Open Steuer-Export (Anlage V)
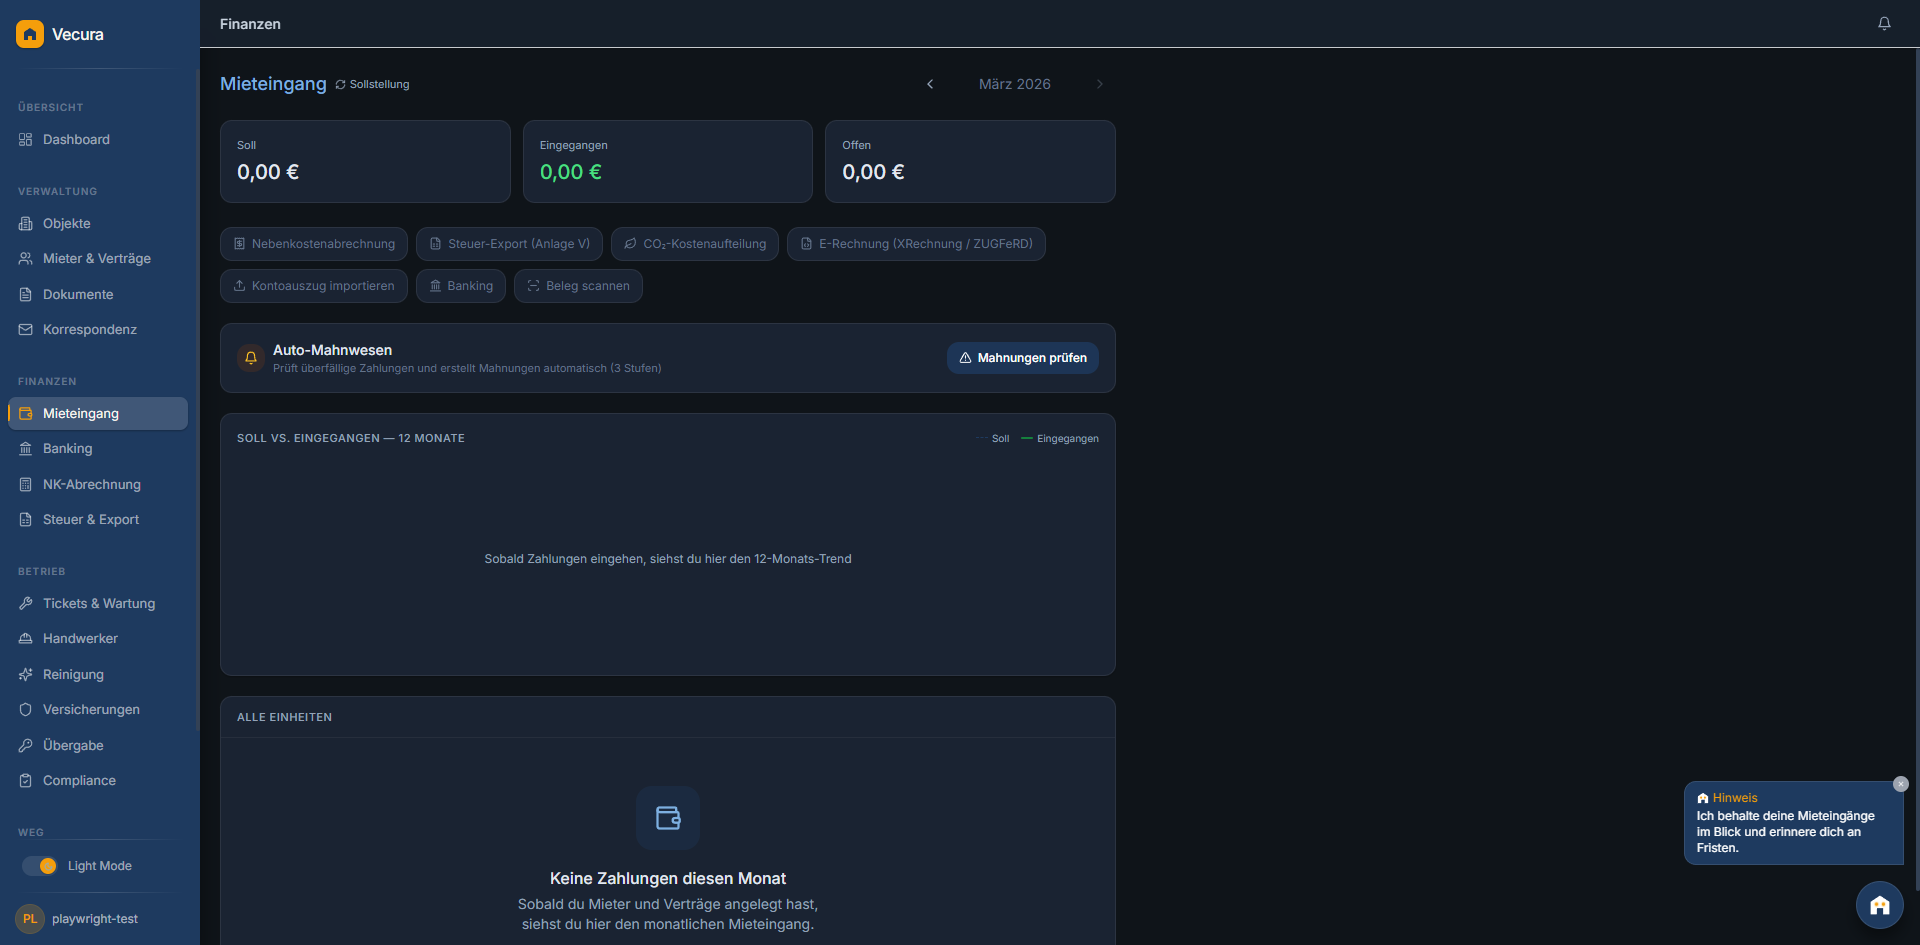Image resolution: width=1920 pixels, height=945 pixels. (x=509, y=244)
